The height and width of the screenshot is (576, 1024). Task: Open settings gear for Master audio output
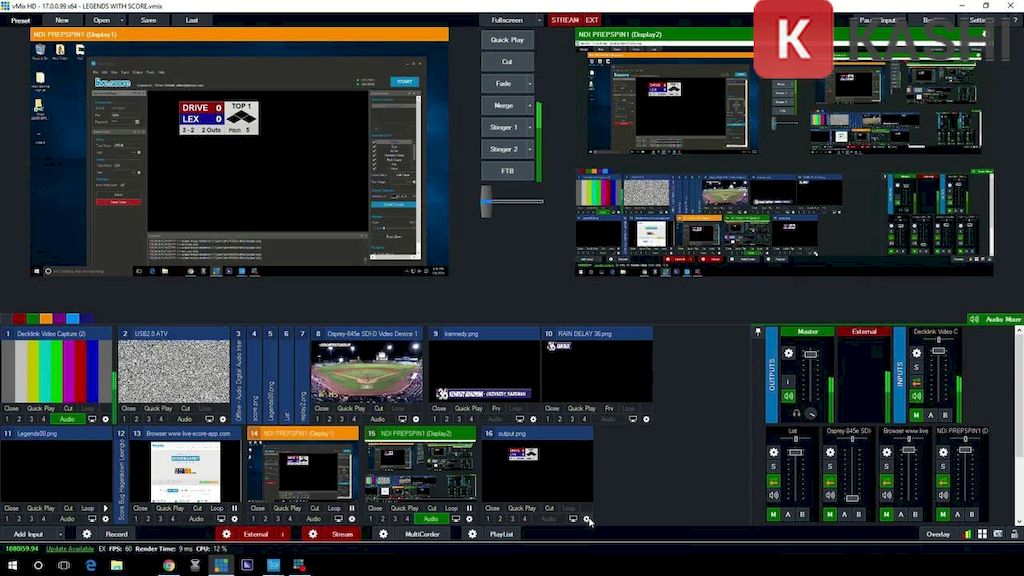(788, 353)
